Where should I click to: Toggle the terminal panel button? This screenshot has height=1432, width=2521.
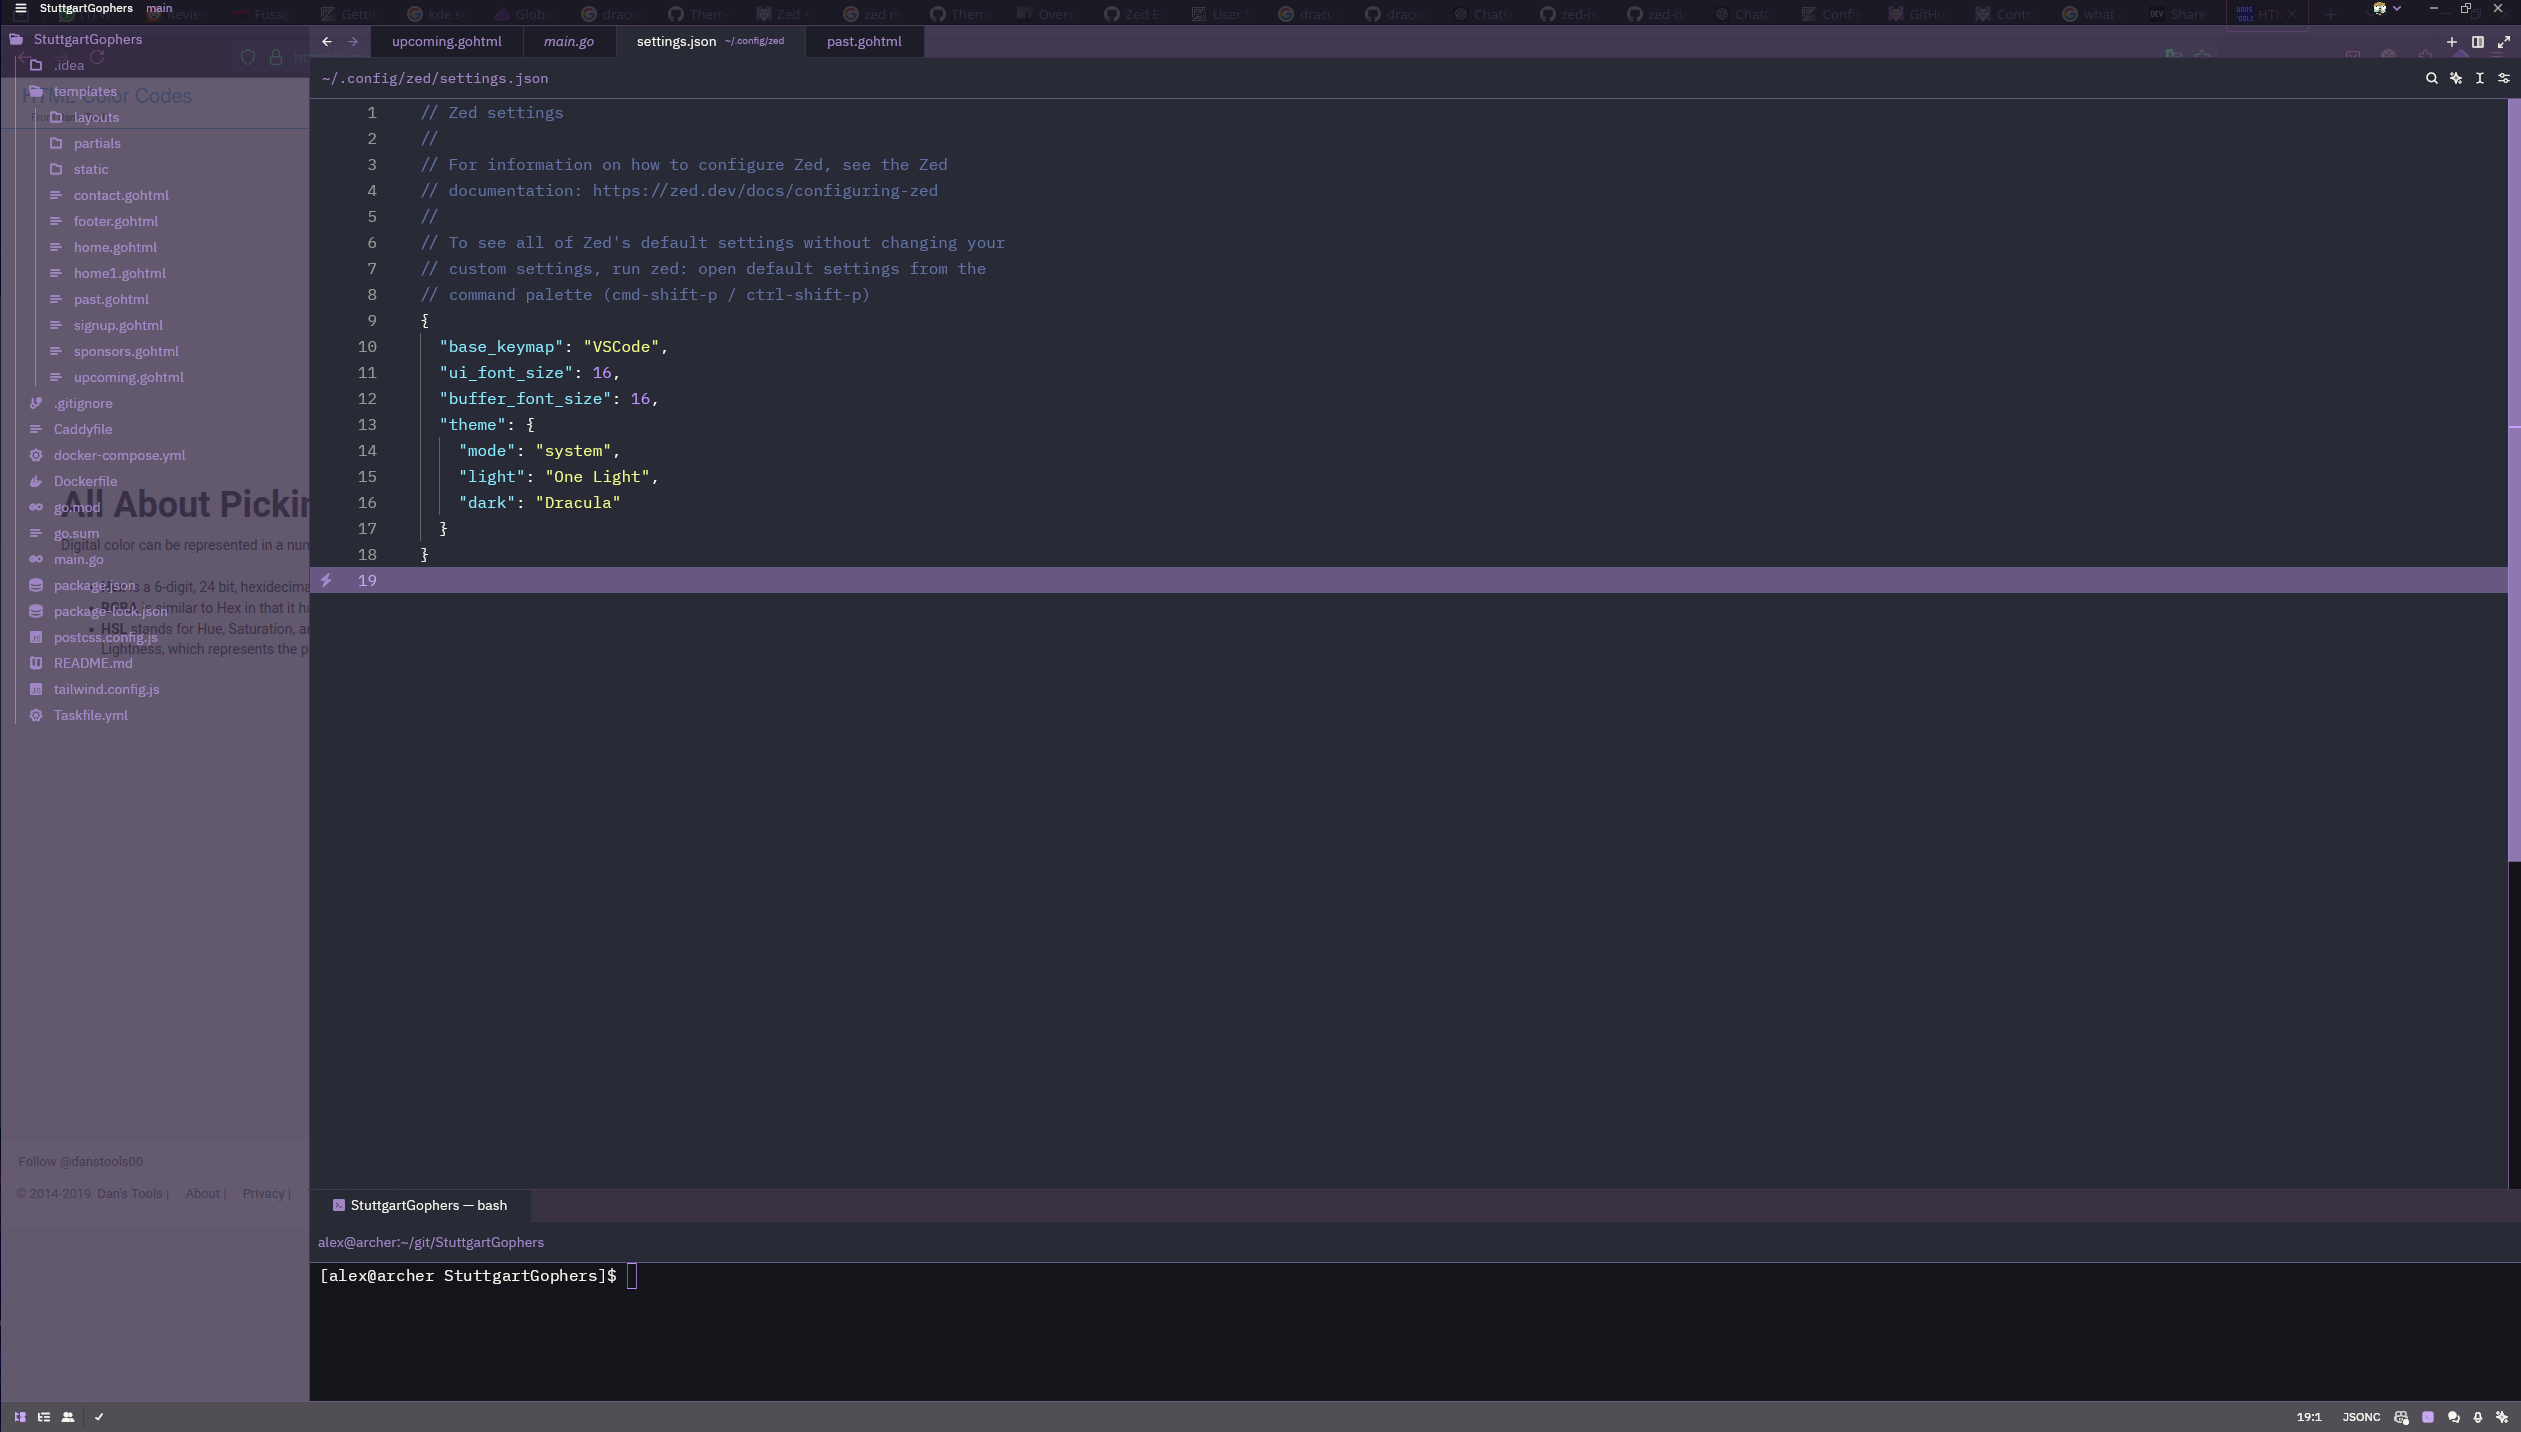2428,1417
